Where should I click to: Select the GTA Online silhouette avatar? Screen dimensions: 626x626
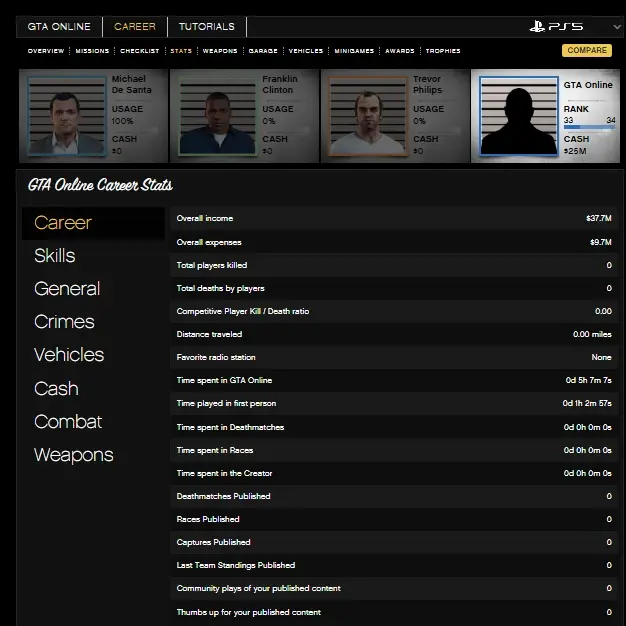click(518, 116)
